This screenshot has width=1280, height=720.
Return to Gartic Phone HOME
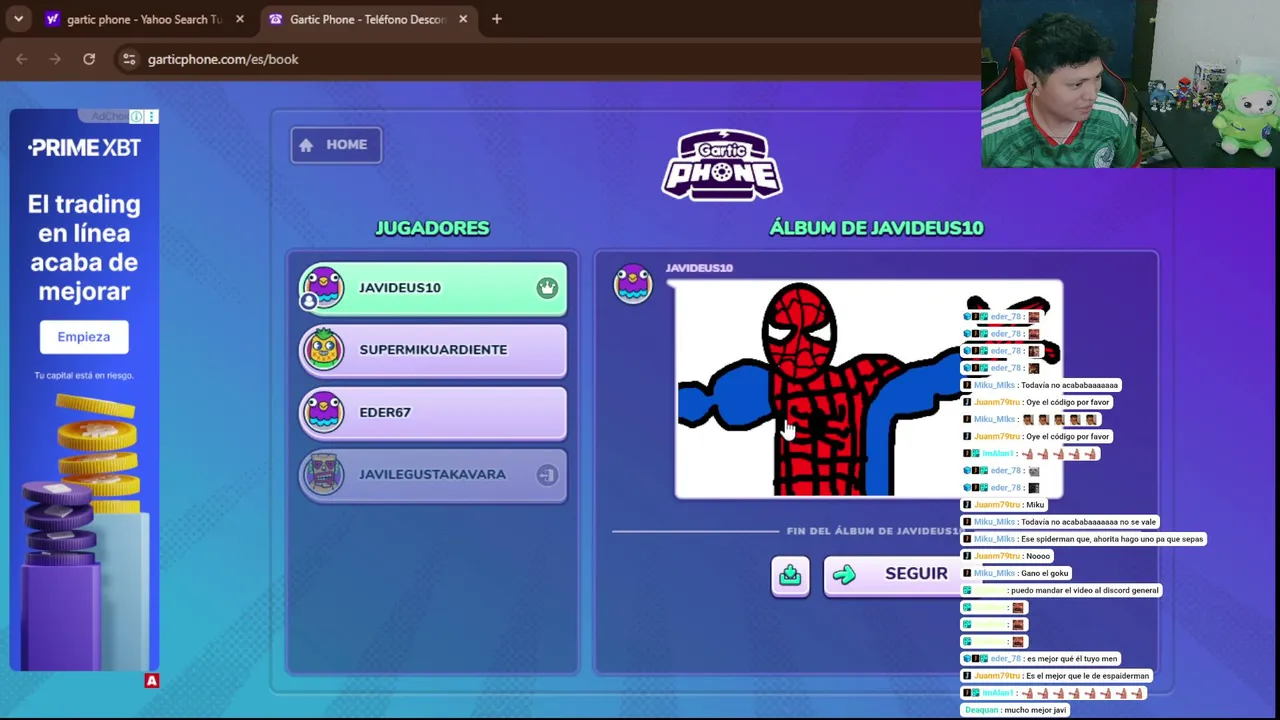click(336, 145)
